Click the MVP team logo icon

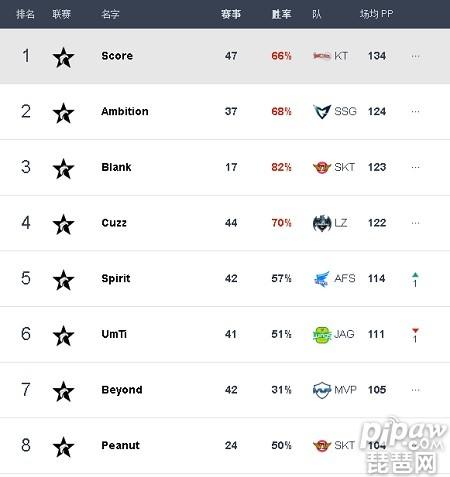click(322, 390)
